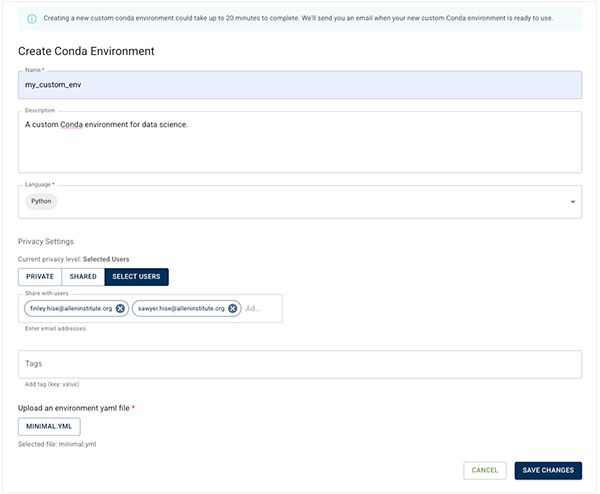The image size is (600, 494).
Task: Switch privacy level to Shared
Action: coord(83,276)
